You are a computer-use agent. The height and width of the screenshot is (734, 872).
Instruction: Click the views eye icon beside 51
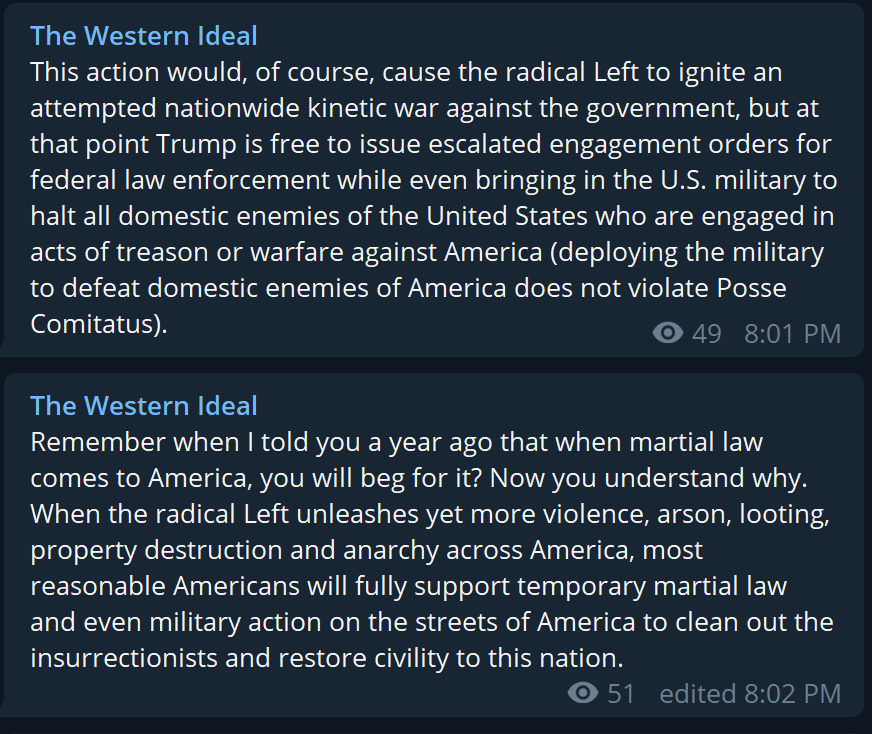pyautogui.click(x=583, y=693)
